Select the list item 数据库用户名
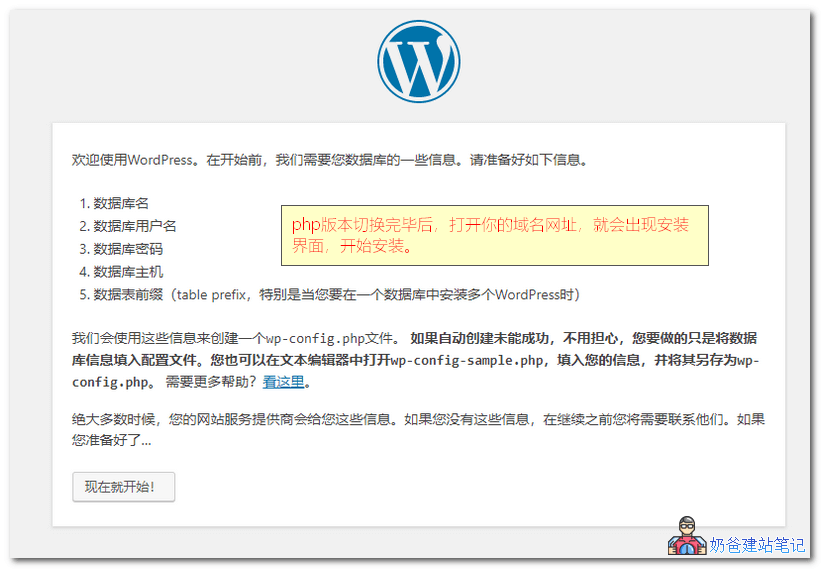The height and width of the screenshot is (569, 821). pos(135,226)
